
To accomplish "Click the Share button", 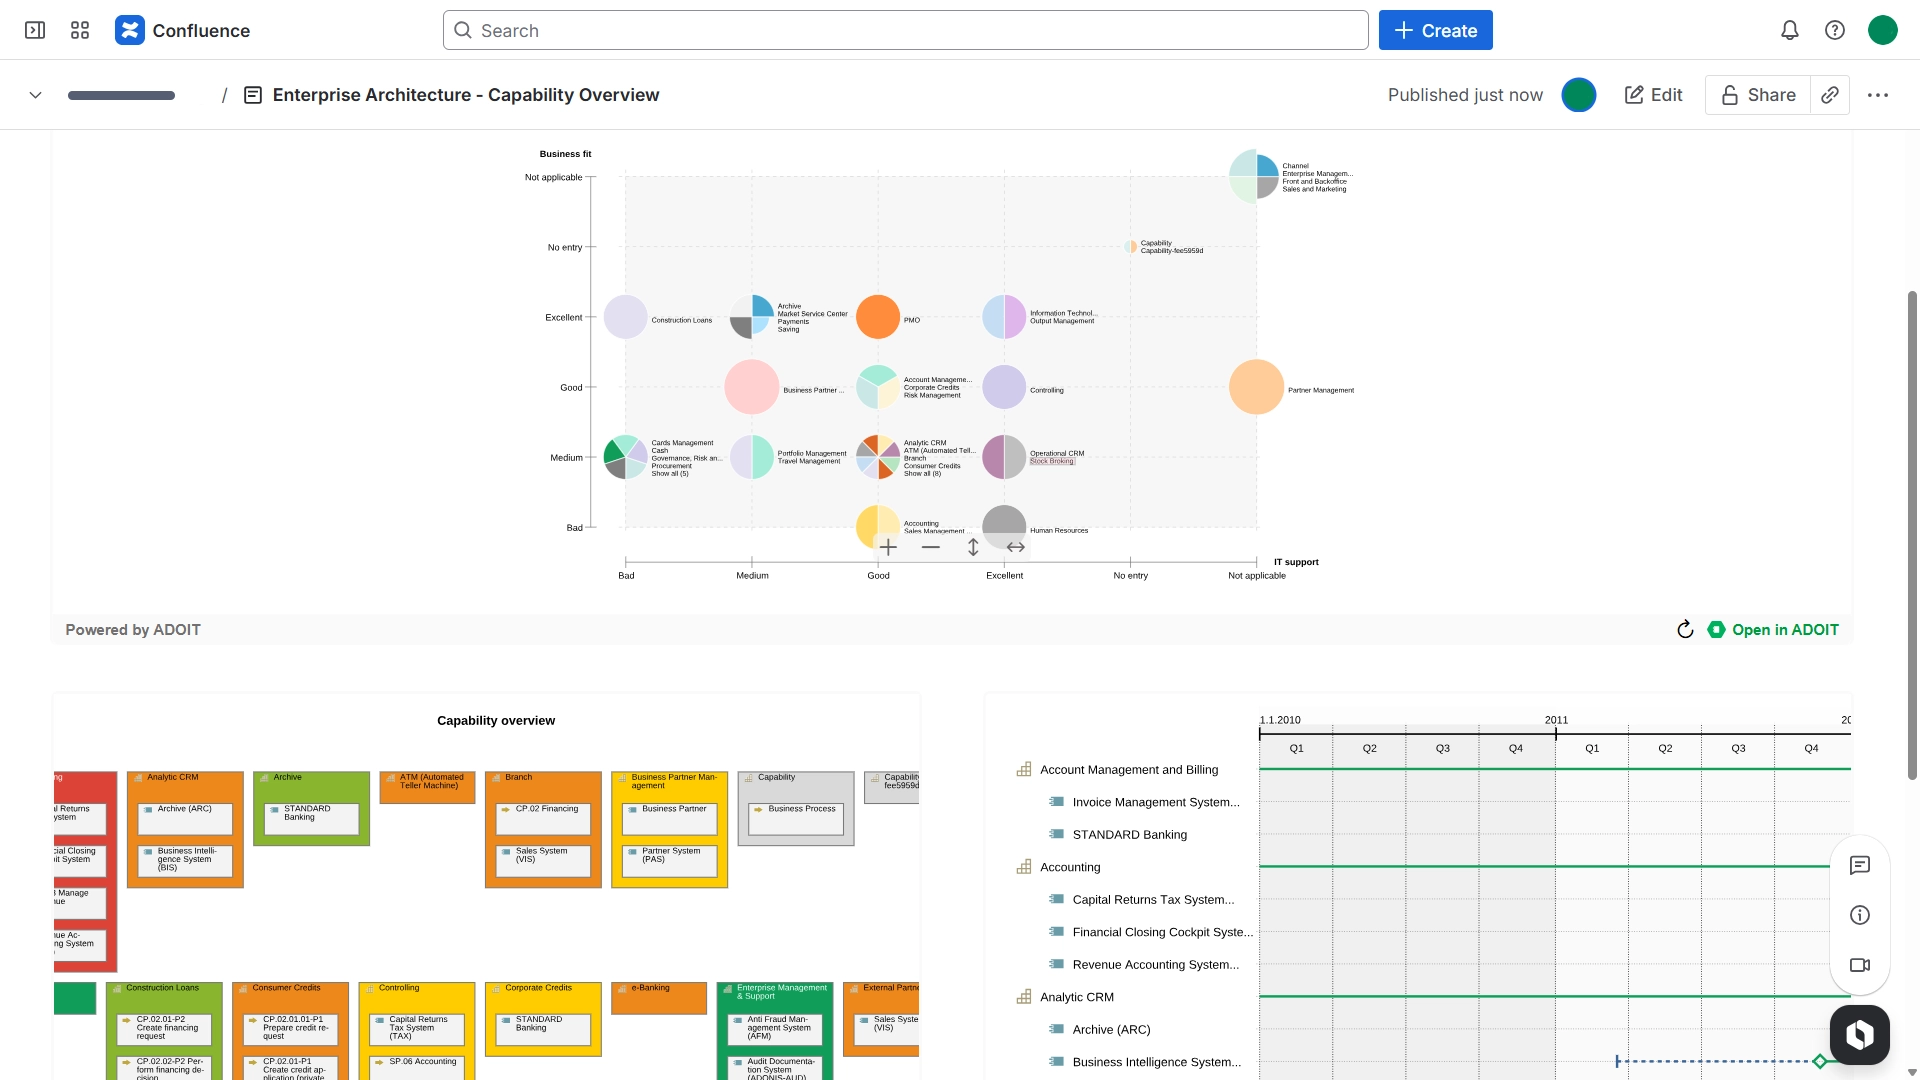I will click(x=1758, y=95).
